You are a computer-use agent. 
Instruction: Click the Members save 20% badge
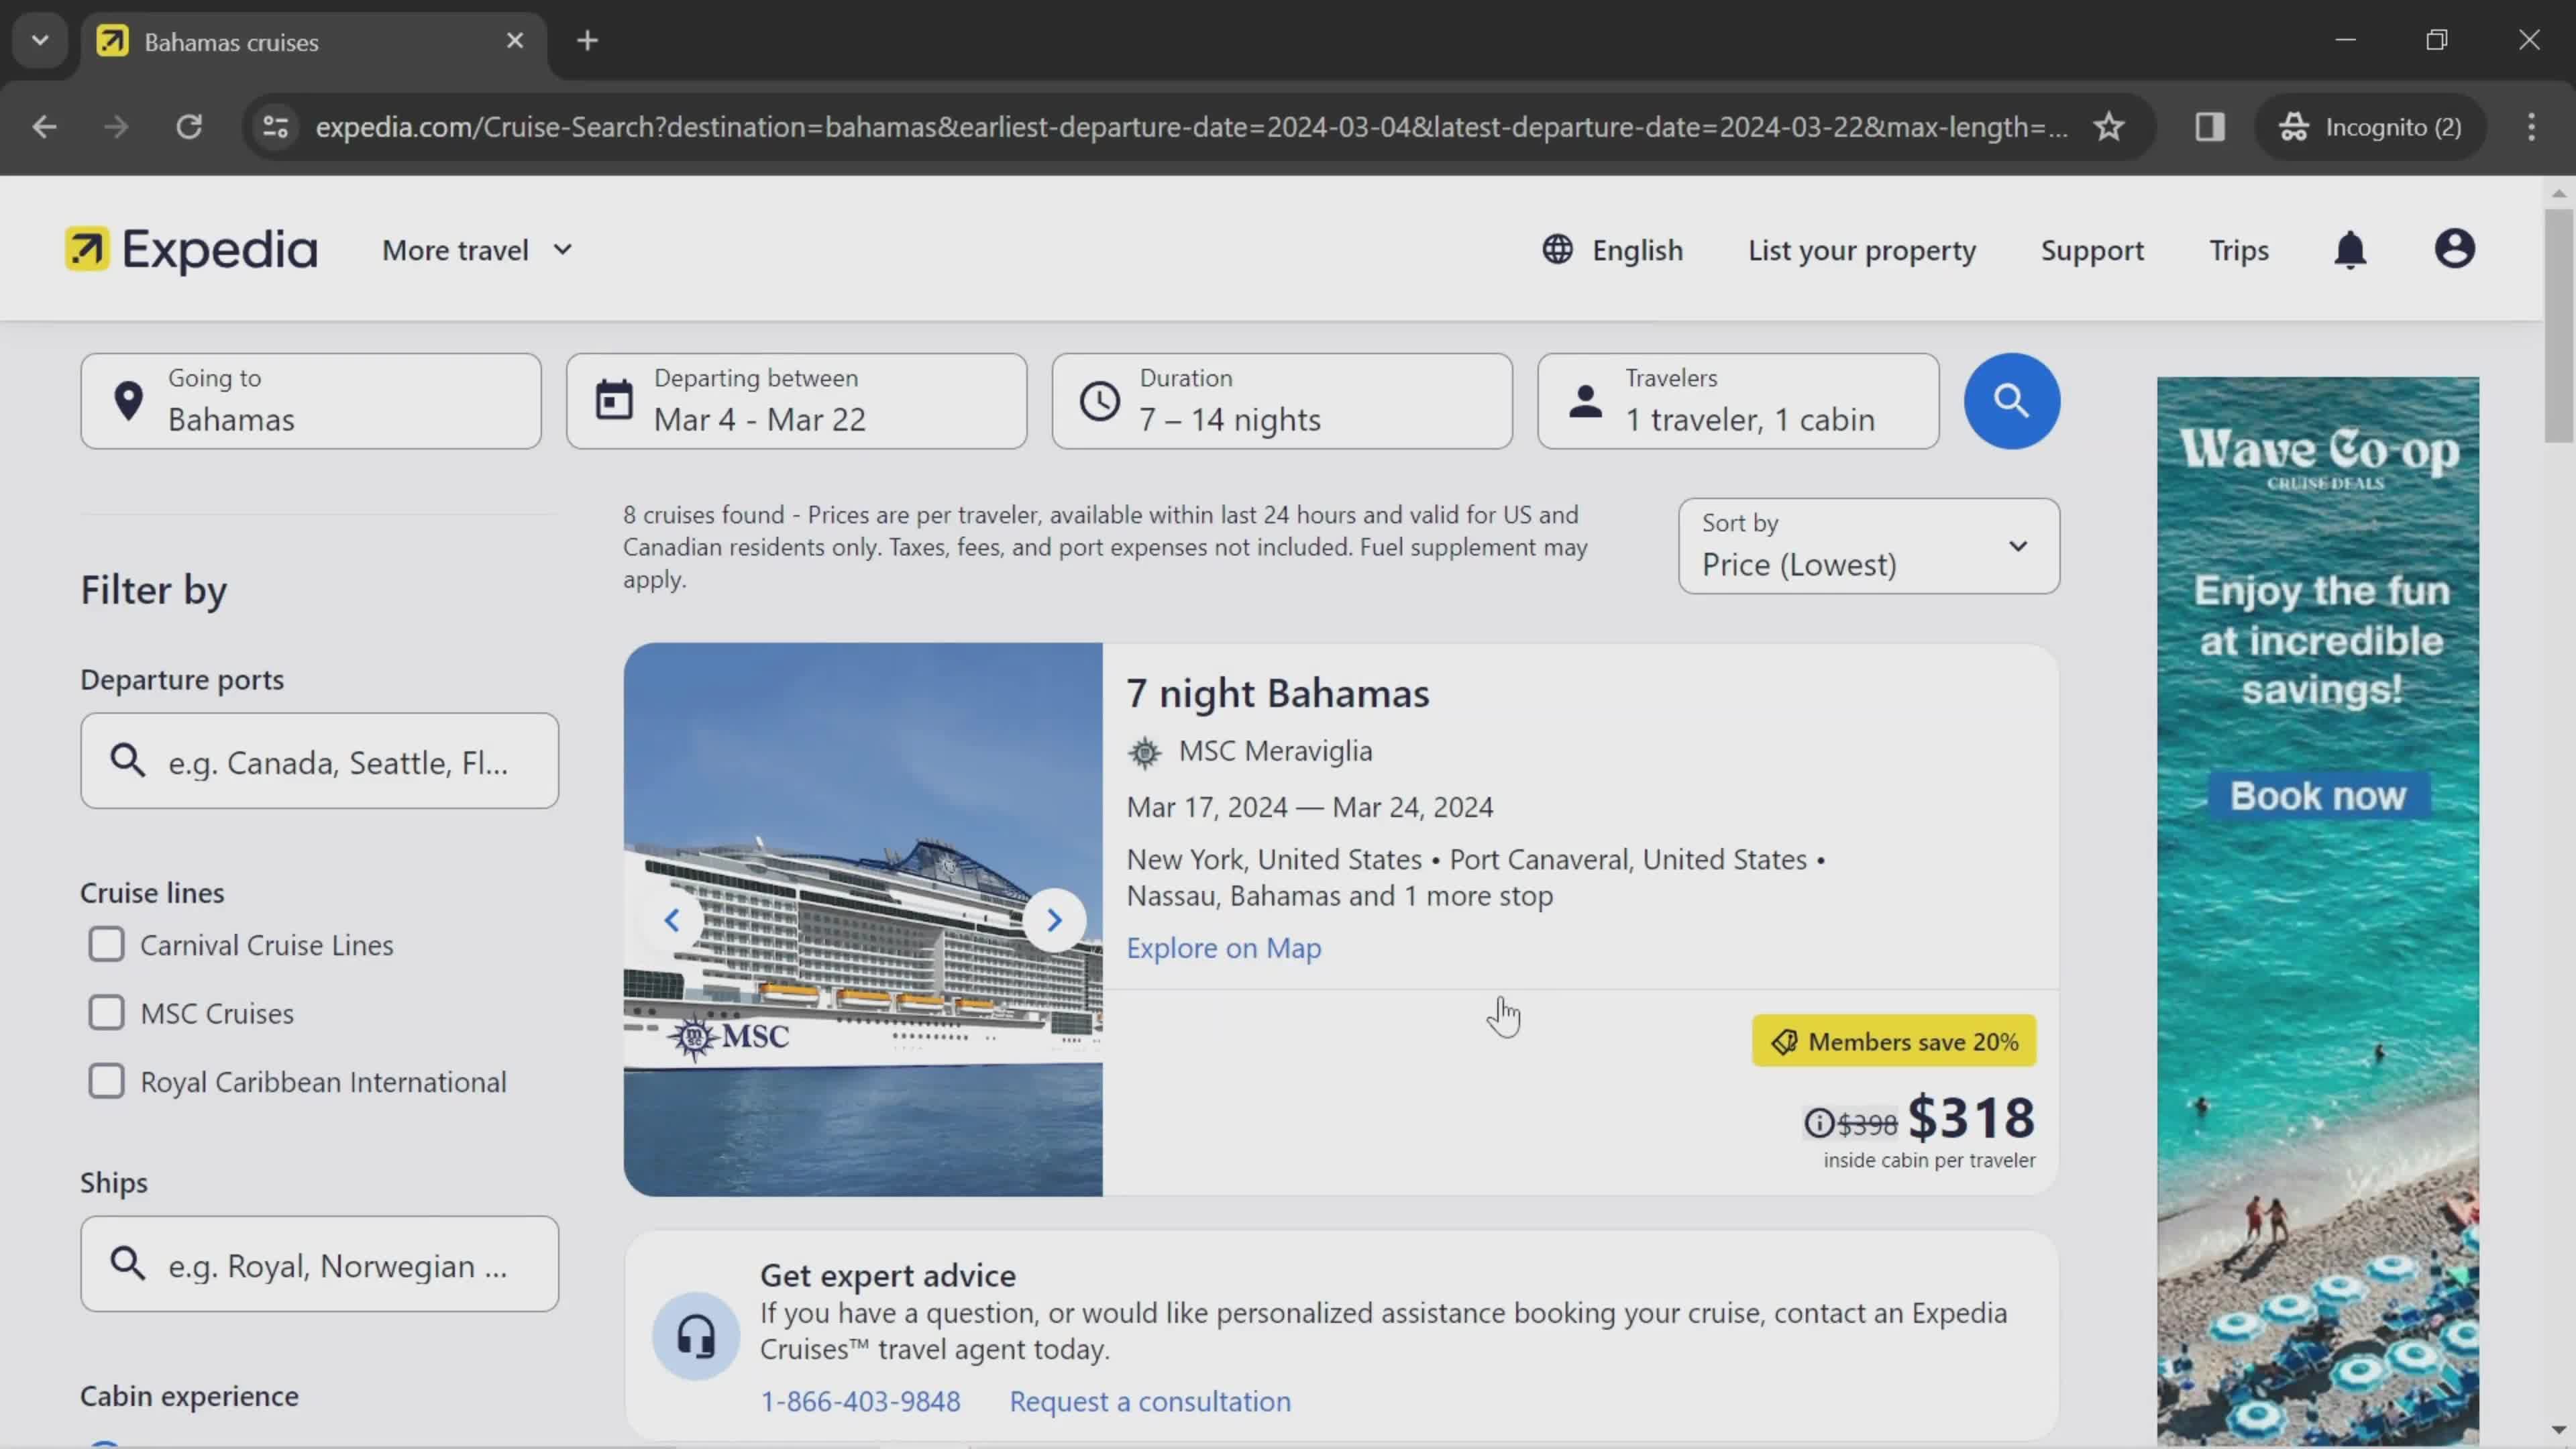pyautogui.click(x=1894, y=1041)
